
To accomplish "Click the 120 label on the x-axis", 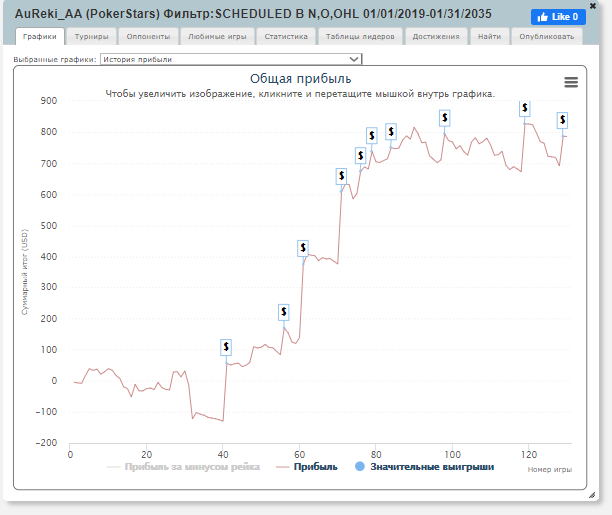I will tap(529, 454).
